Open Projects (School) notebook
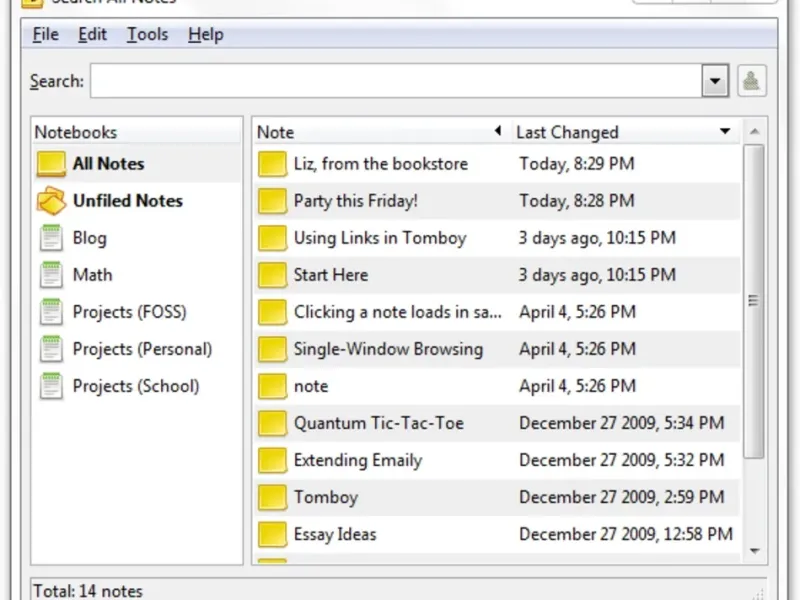Screen dimensions: 800x600 (x=136, y=386)
